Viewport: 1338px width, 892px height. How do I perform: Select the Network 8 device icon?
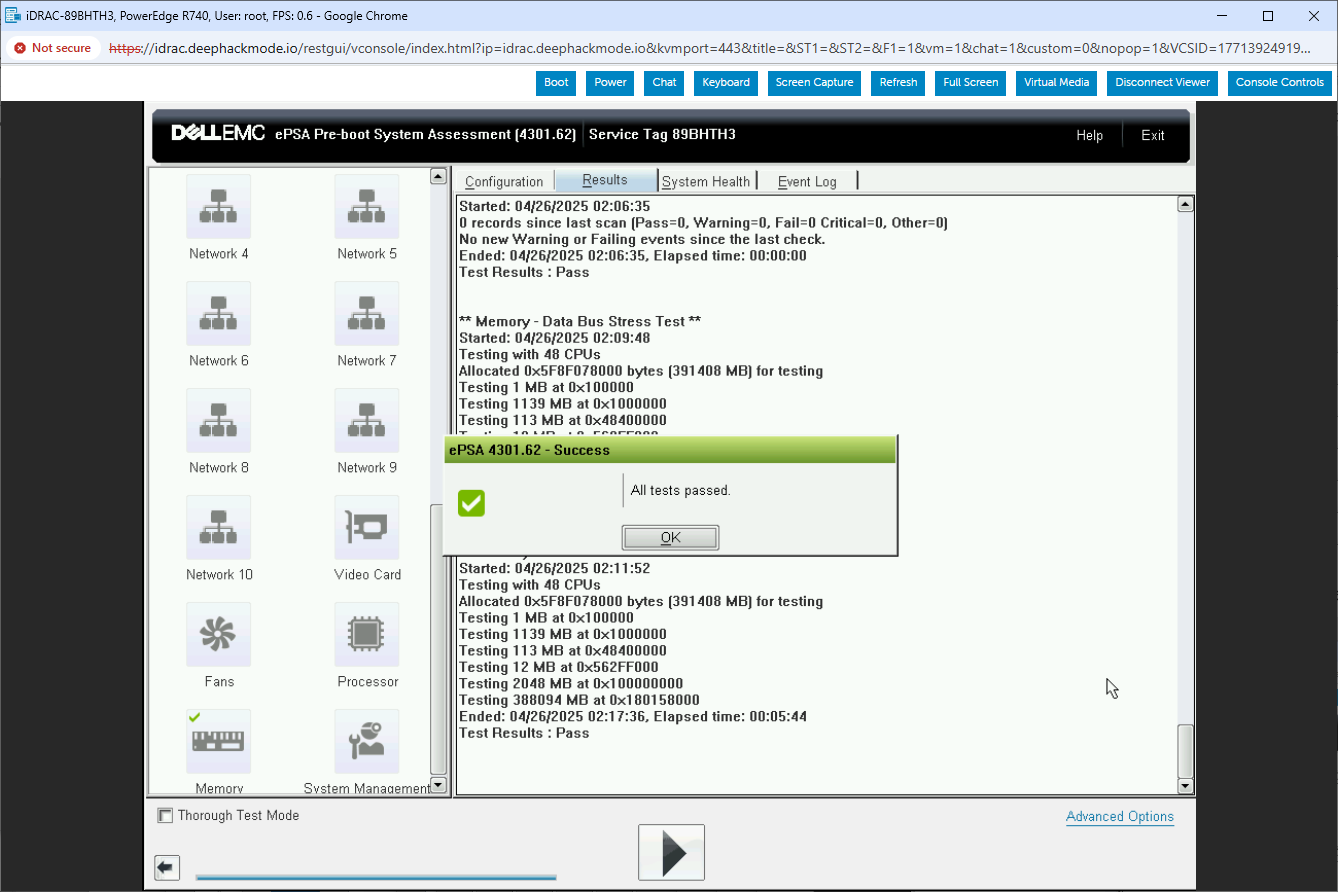coord(218,421)
